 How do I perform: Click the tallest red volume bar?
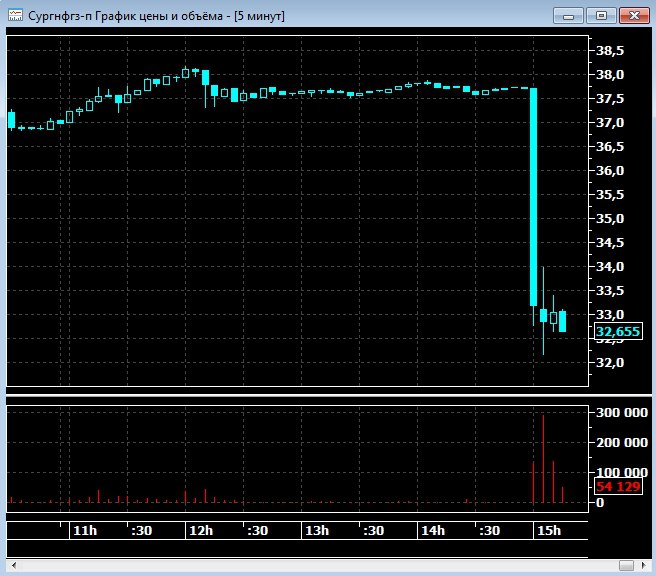tap(543, 460)
